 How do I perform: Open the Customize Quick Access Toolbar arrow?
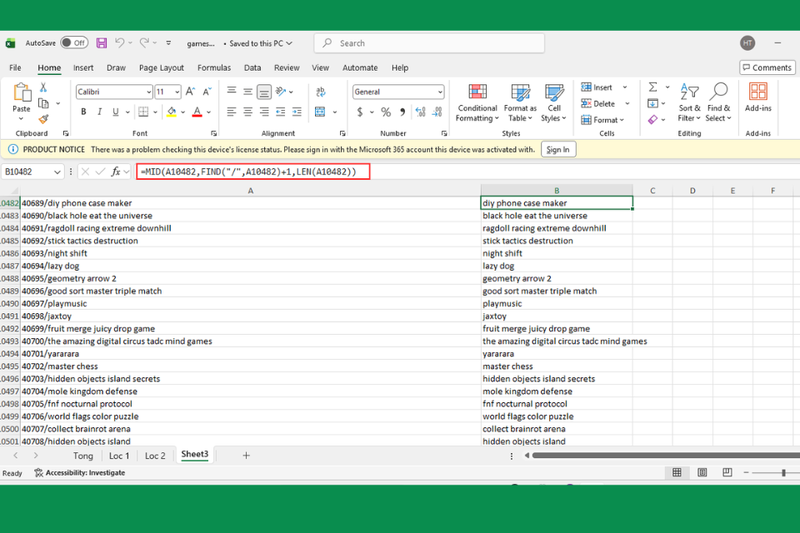[x=168, y=43]
